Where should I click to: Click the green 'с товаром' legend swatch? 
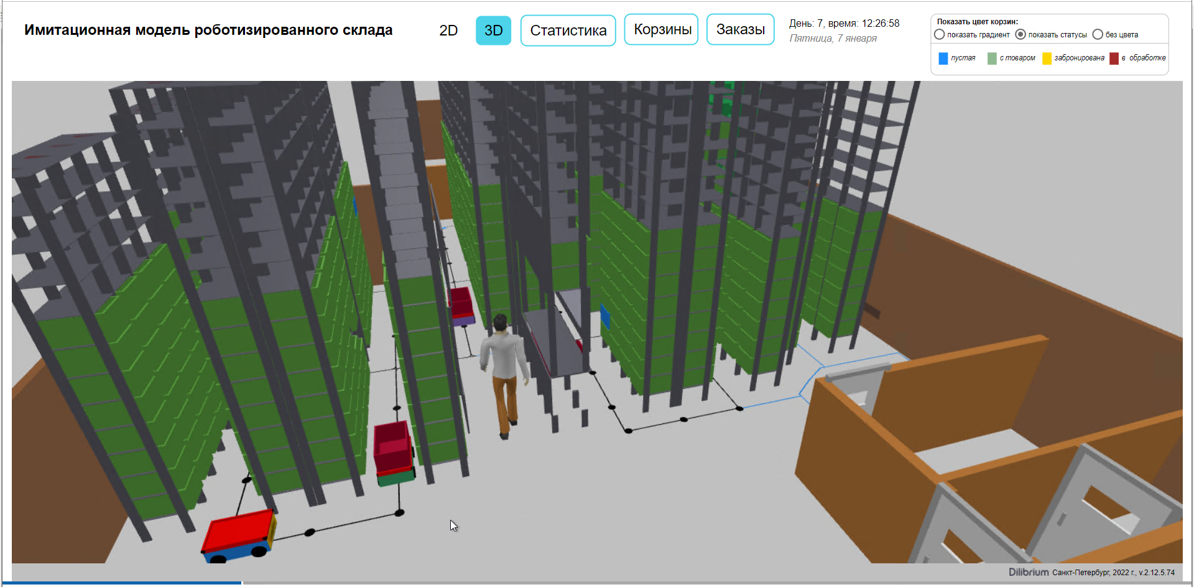tap(992, 59)
